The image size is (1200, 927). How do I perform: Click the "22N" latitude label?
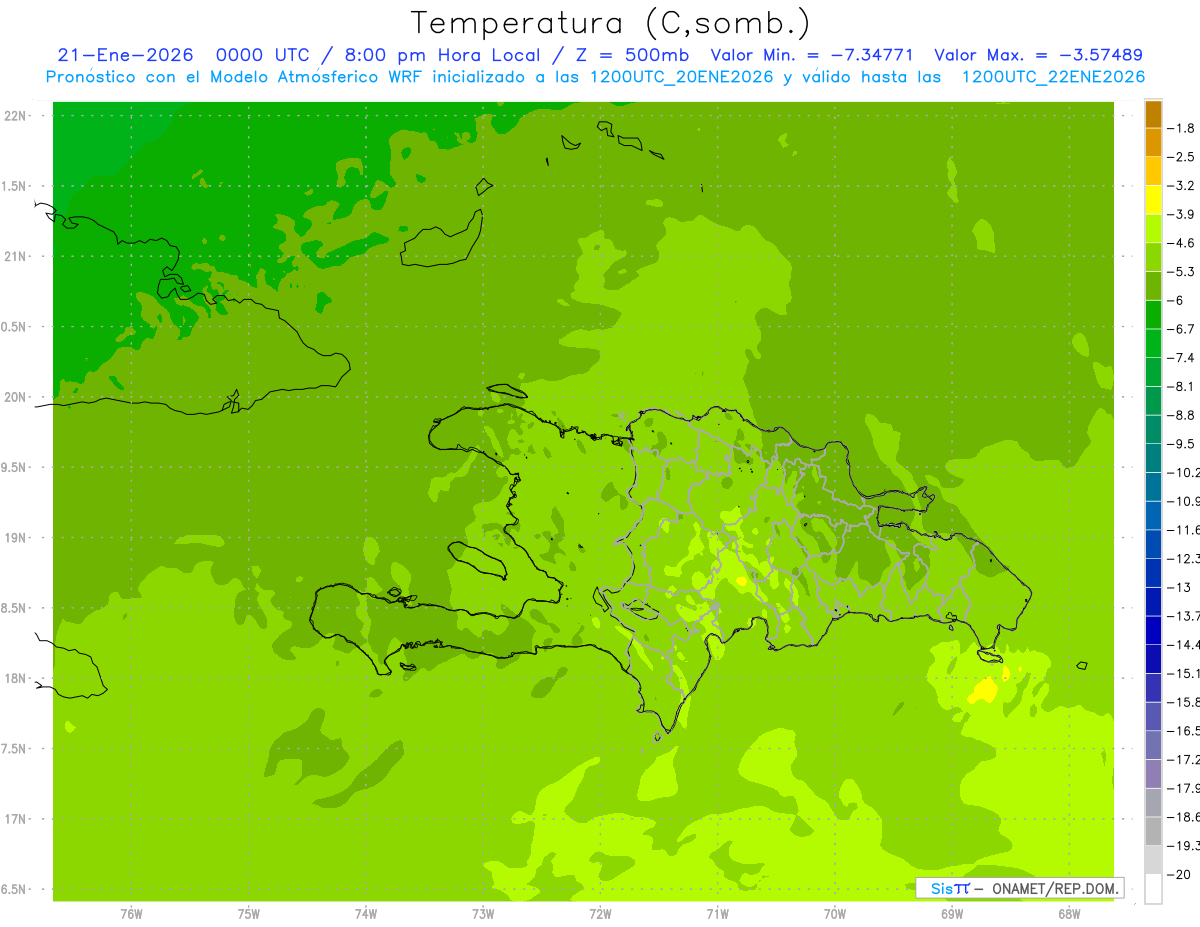(15, 116)
